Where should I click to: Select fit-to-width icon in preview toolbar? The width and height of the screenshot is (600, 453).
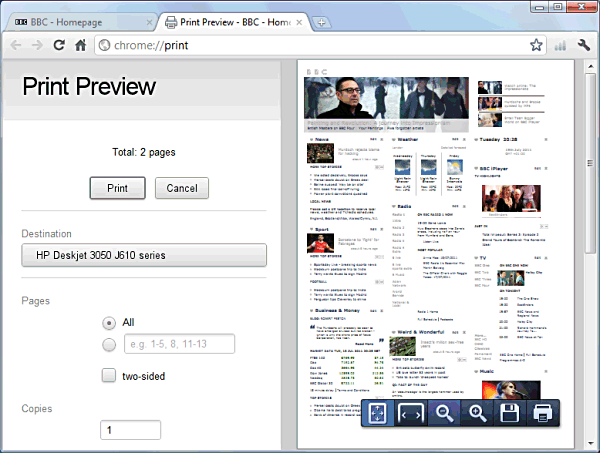(x=411, y=413)
